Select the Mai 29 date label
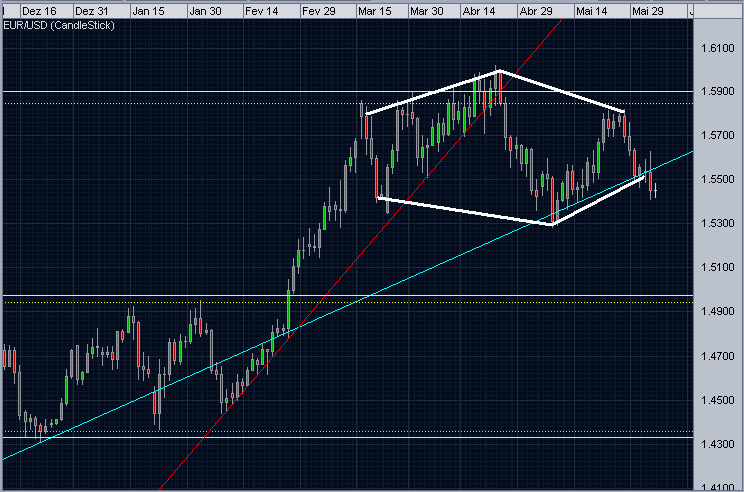The image size is (744, 492). [648, 11]
